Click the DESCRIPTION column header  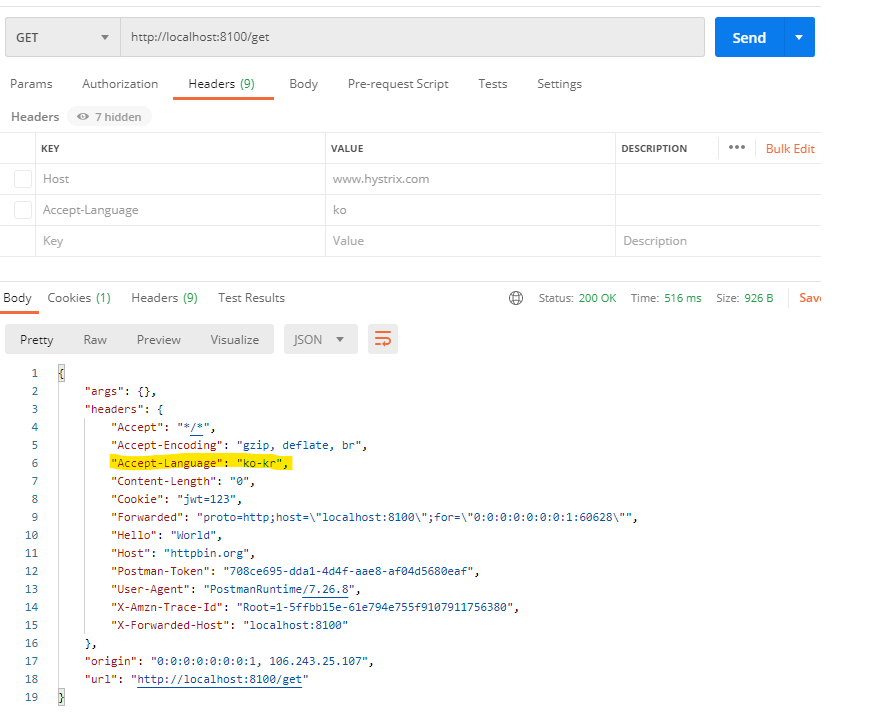654,149
